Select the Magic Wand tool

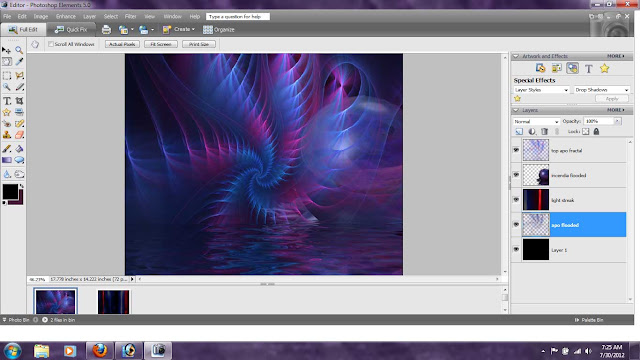[7, 87]
